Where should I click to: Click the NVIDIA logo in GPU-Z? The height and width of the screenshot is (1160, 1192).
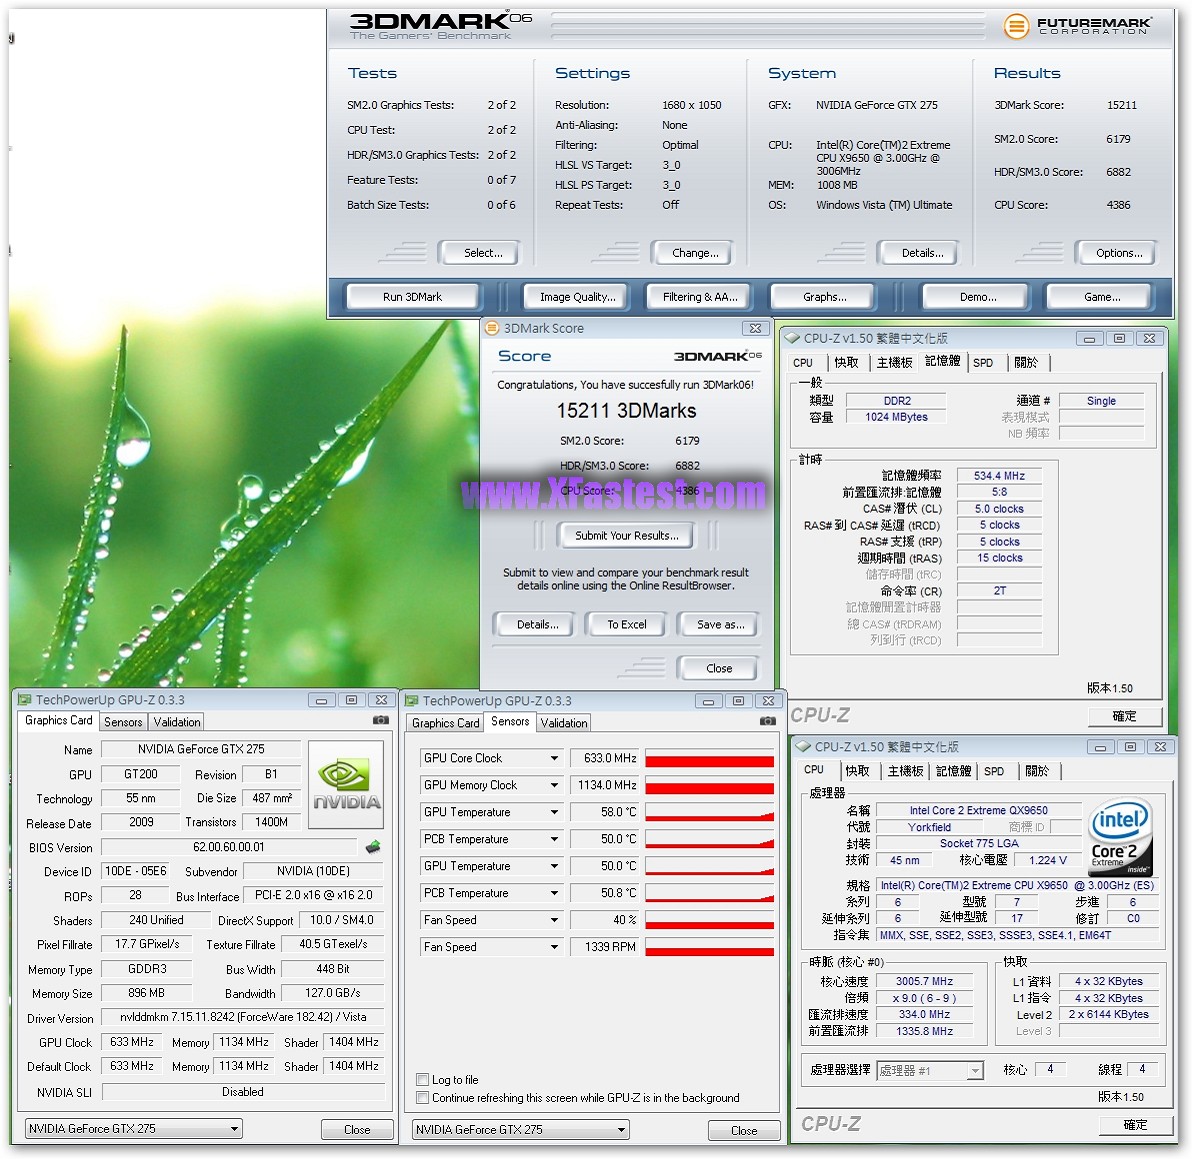pyautogui.click(x=346, y=784)
